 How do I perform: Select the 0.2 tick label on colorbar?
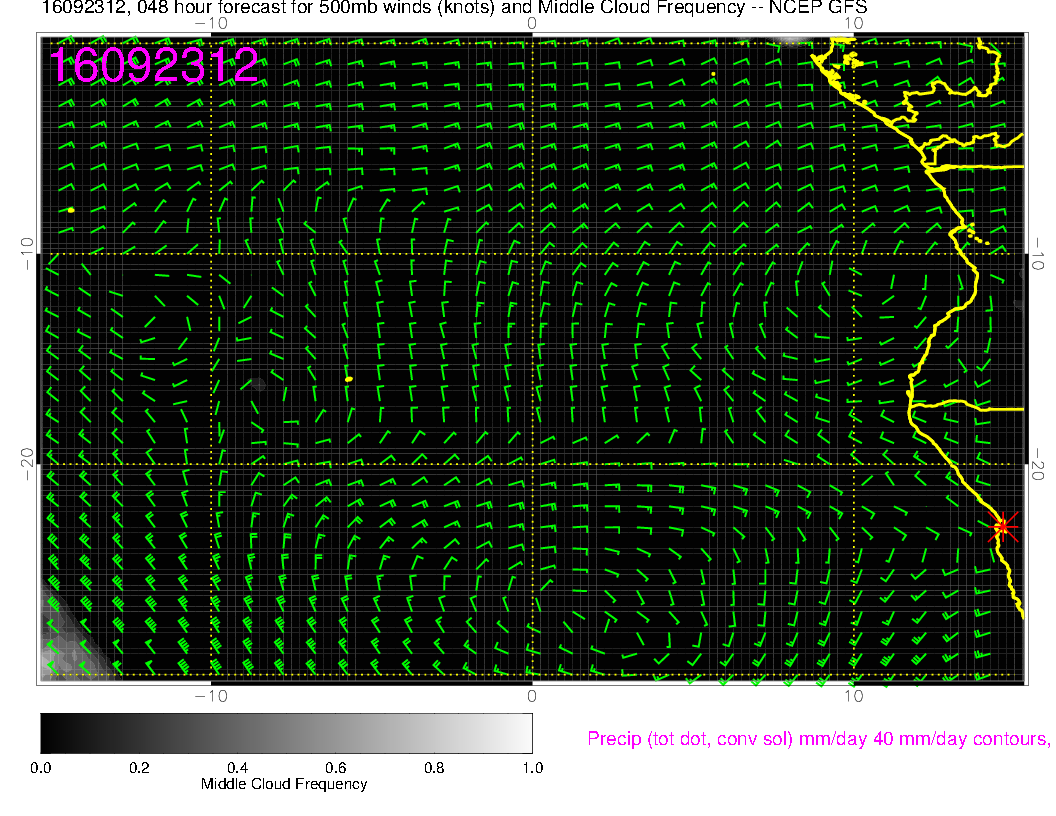[139, 768]
